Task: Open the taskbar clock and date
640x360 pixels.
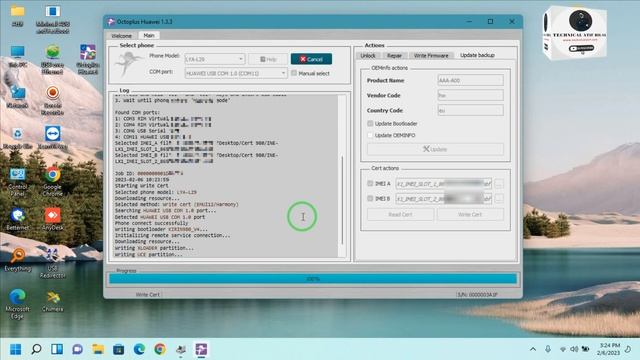Action: [x=609, y=349]
